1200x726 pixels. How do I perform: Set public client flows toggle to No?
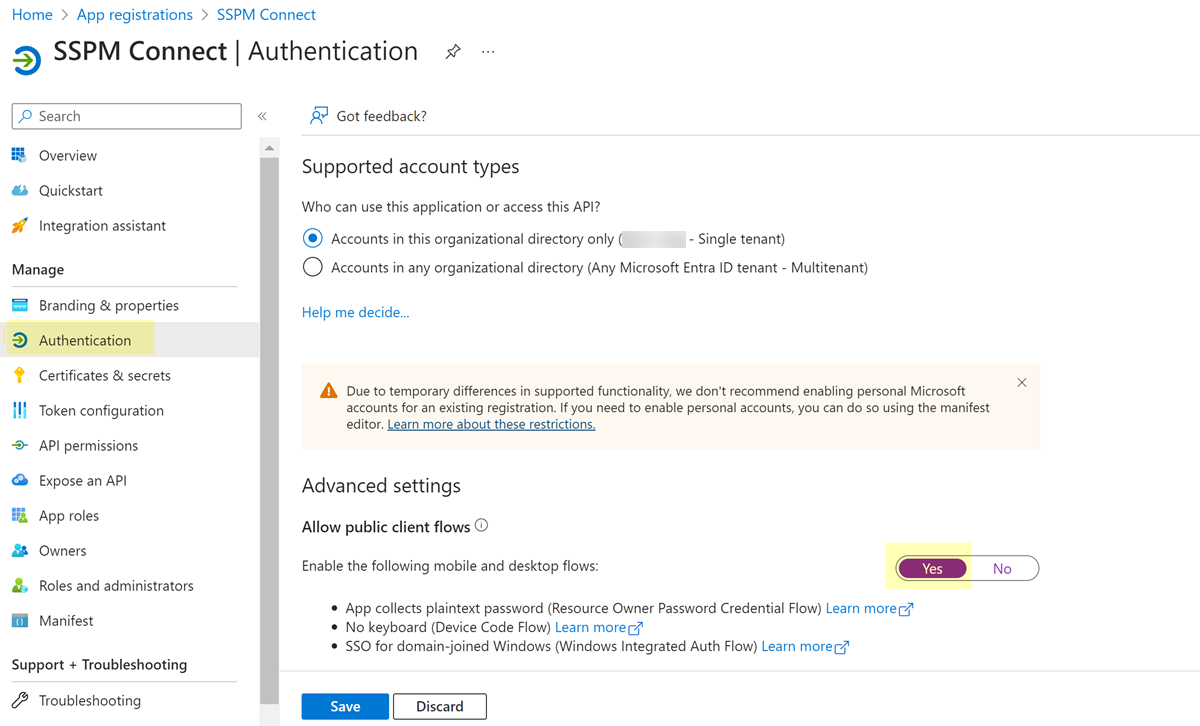pos(1002,569)
